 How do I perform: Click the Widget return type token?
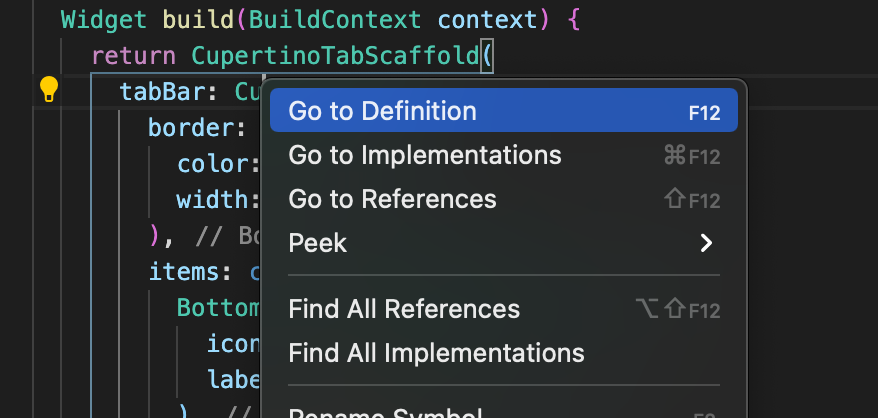click(x=104, y=20)
